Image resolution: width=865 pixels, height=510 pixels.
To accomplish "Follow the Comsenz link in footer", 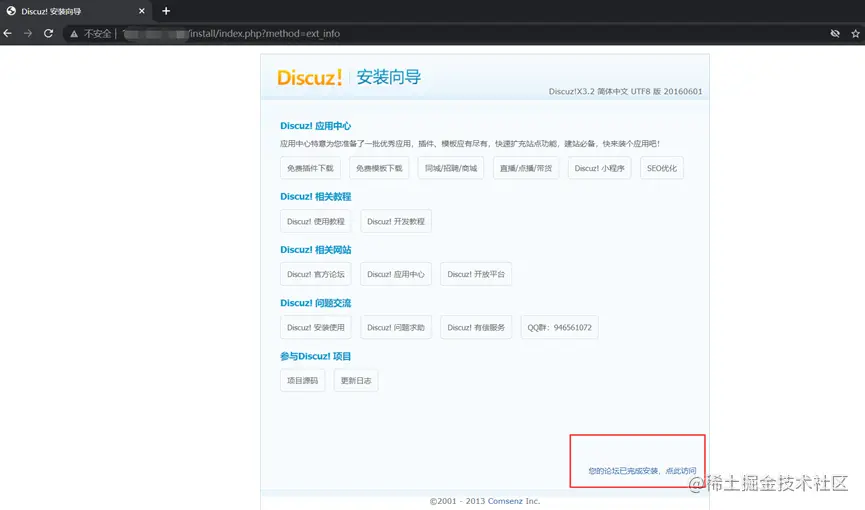I will pos(505,501).
